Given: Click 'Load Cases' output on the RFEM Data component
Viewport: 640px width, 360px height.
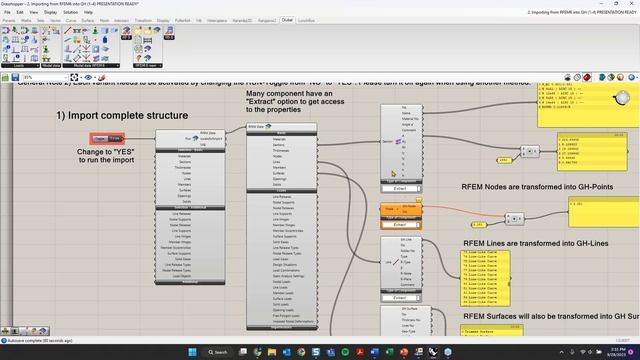Looking at the screenshot, I should click(280, 259).
